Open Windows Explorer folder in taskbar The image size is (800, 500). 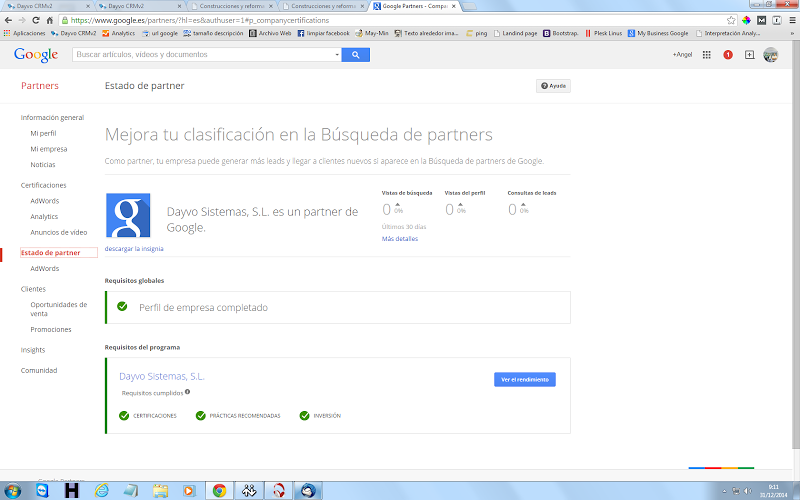click(160, 491)
